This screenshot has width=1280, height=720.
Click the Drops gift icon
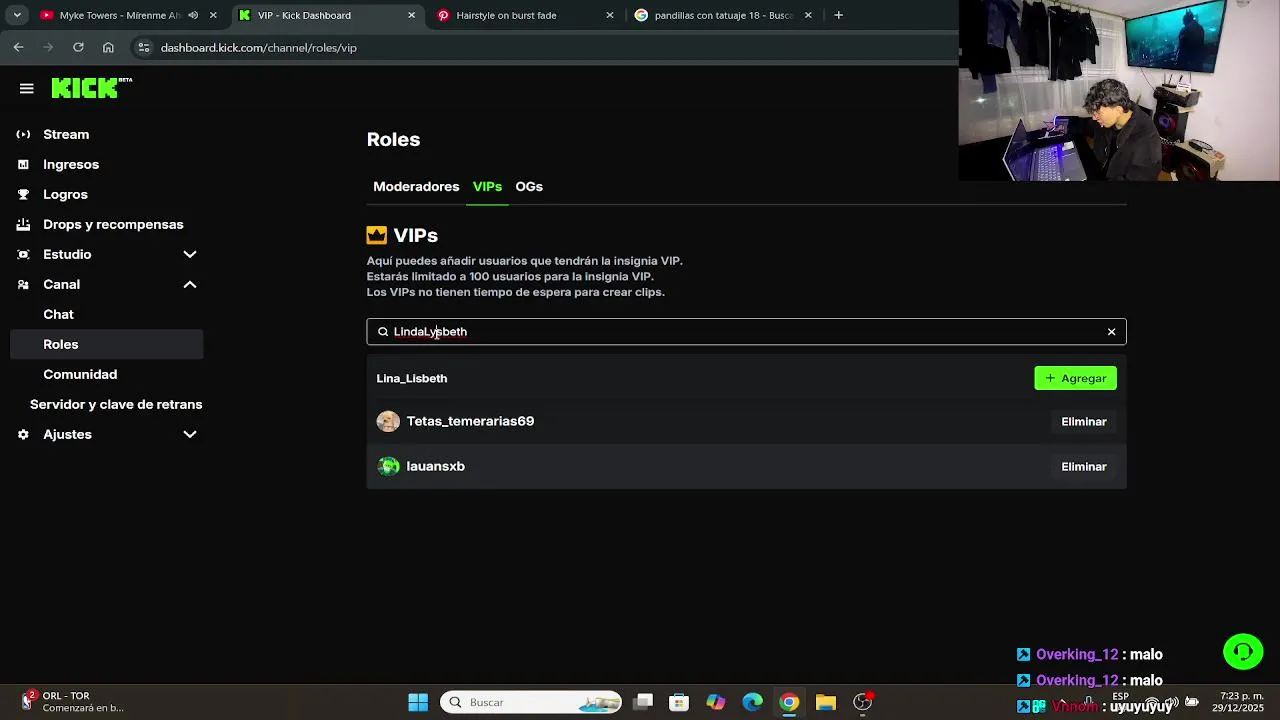23,224
